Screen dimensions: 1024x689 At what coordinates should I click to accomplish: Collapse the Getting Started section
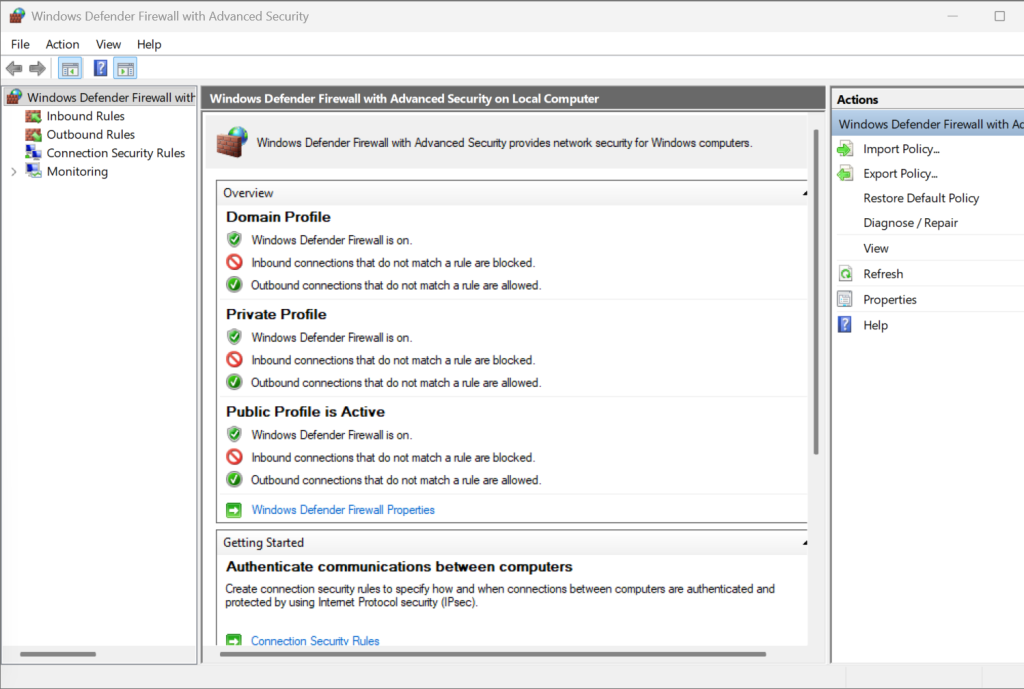tap(804, 543)
